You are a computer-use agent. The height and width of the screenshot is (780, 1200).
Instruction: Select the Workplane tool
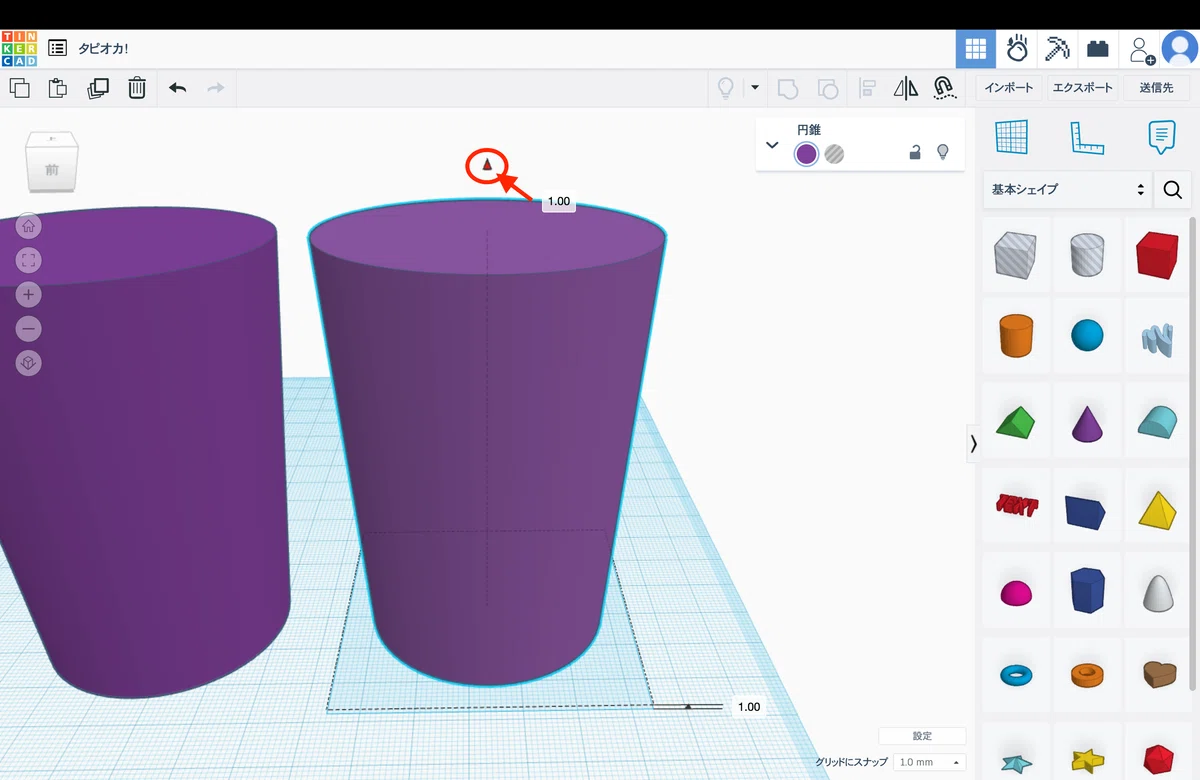tap(1012, 137)
